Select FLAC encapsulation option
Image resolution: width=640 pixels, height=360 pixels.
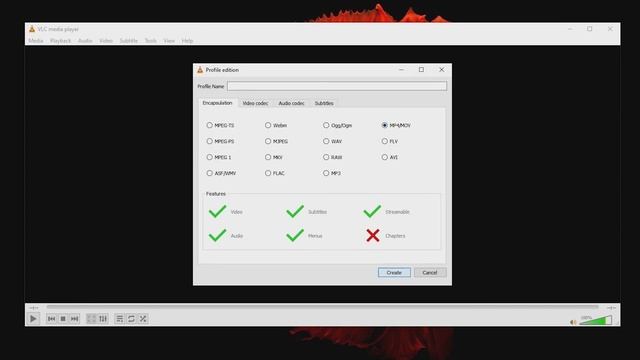coord(275,173)
